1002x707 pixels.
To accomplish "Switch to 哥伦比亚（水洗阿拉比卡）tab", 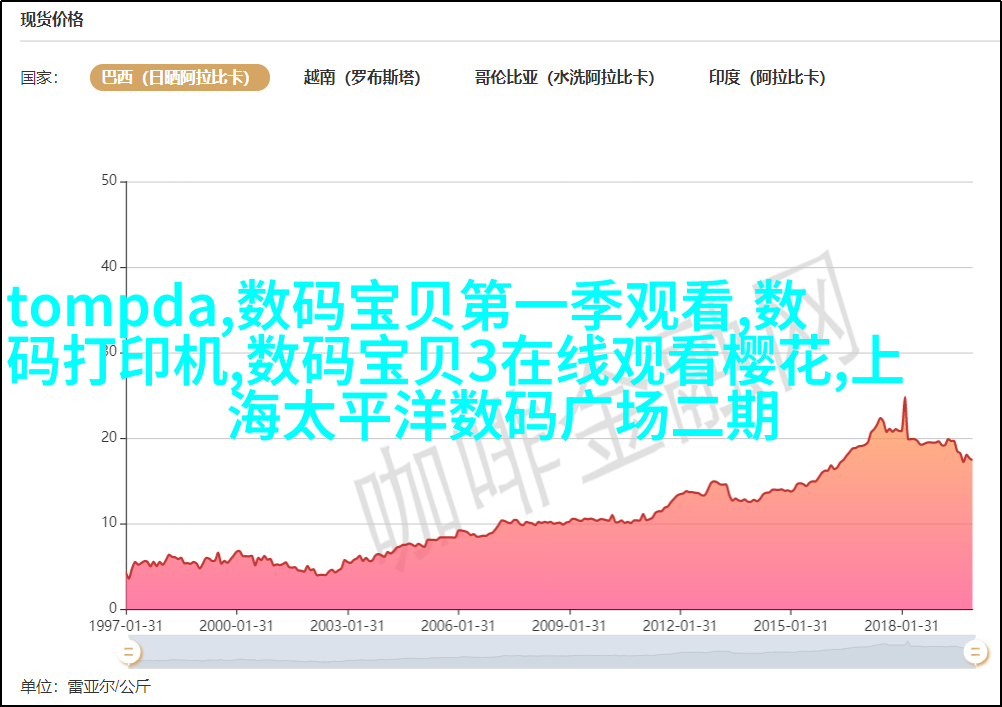I will (564, 77).
